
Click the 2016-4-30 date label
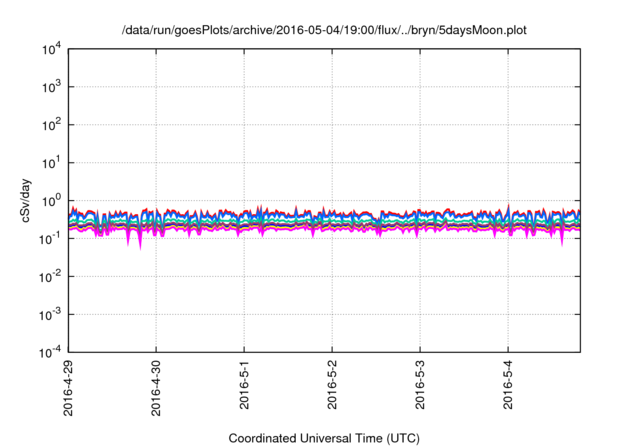[x=156, y=388]
